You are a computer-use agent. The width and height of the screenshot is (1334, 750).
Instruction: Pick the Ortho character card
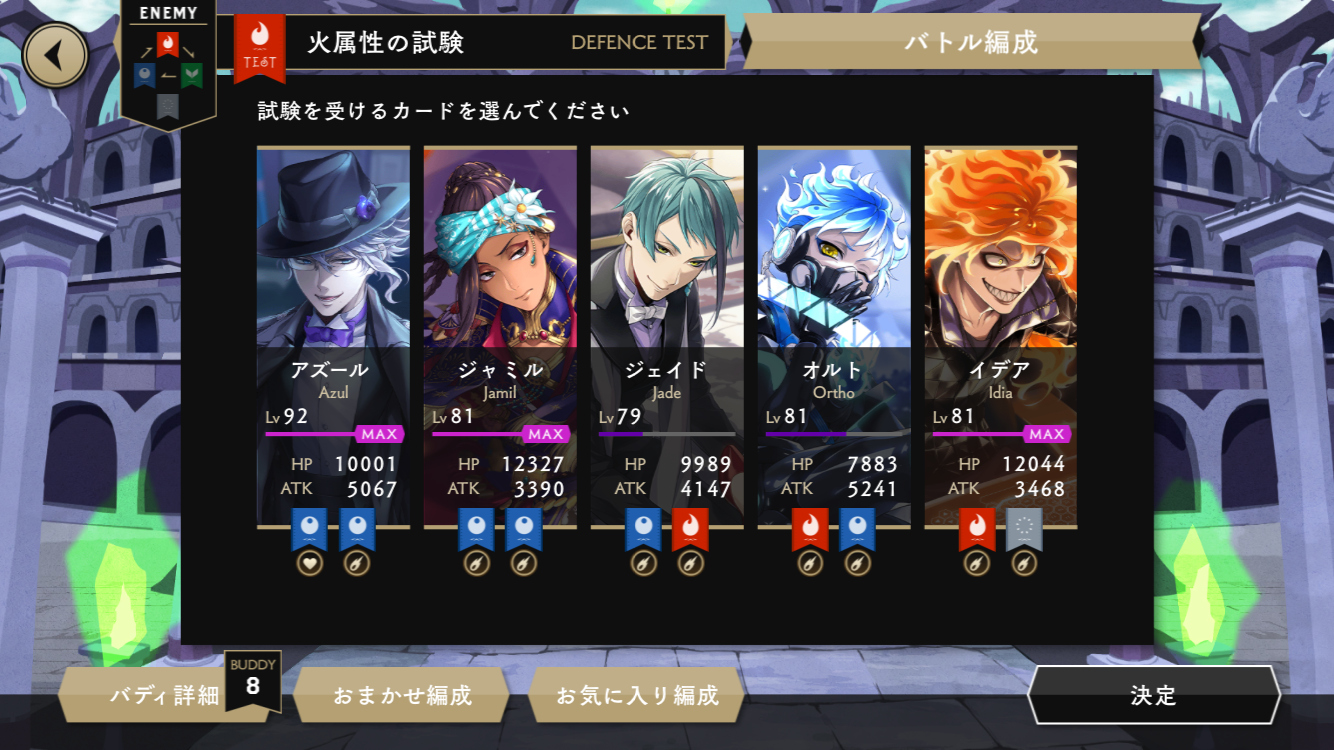(834, 337)
